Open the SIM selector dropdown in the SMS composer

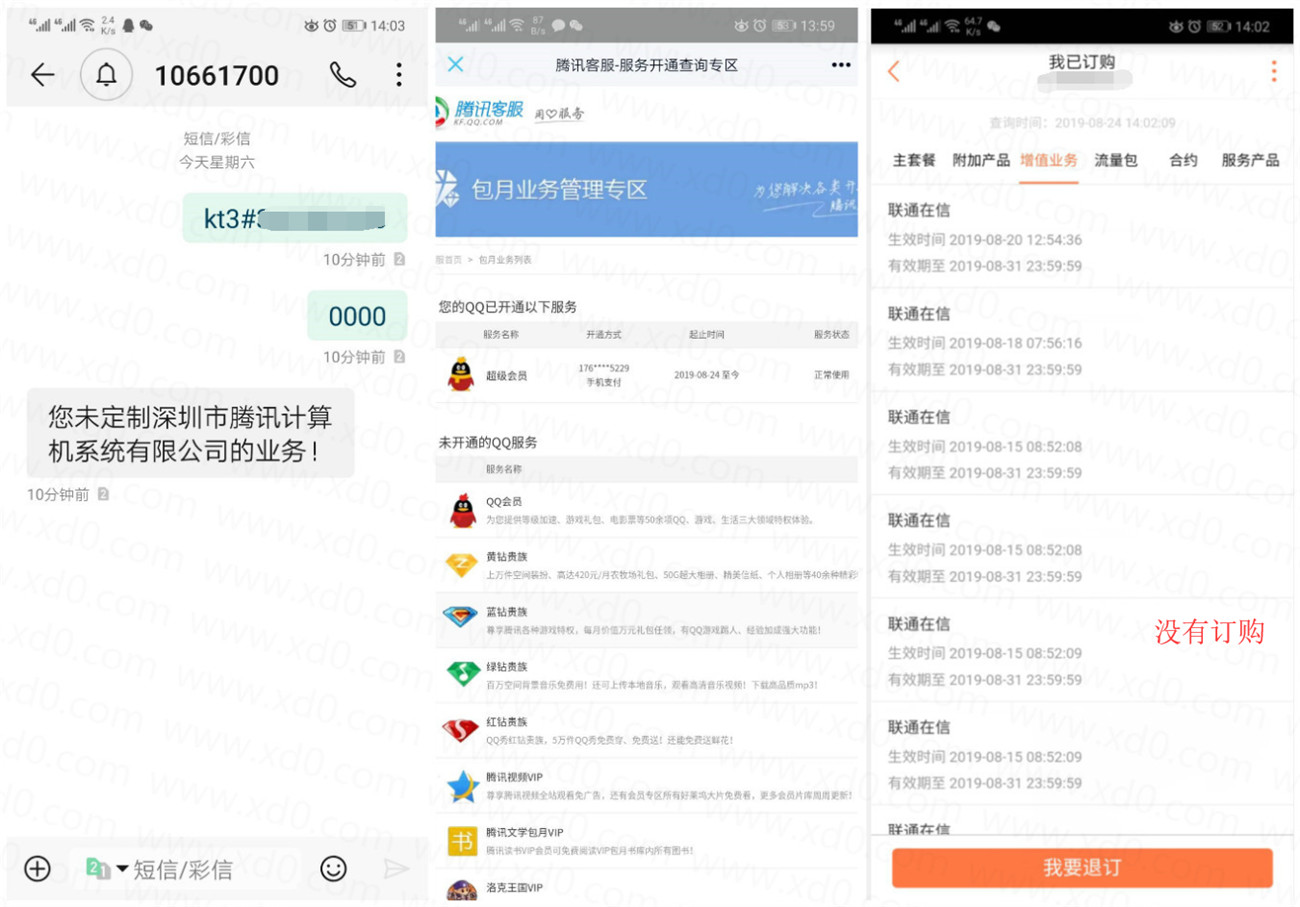point(108,868)
